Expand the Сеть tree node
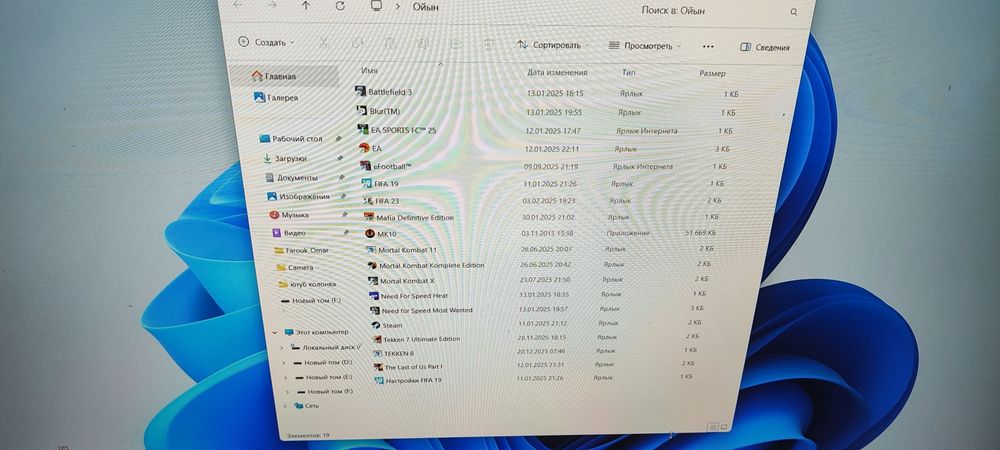This screenshot has width=1000, height=450. pyautogui.click(x=285, y=405)
